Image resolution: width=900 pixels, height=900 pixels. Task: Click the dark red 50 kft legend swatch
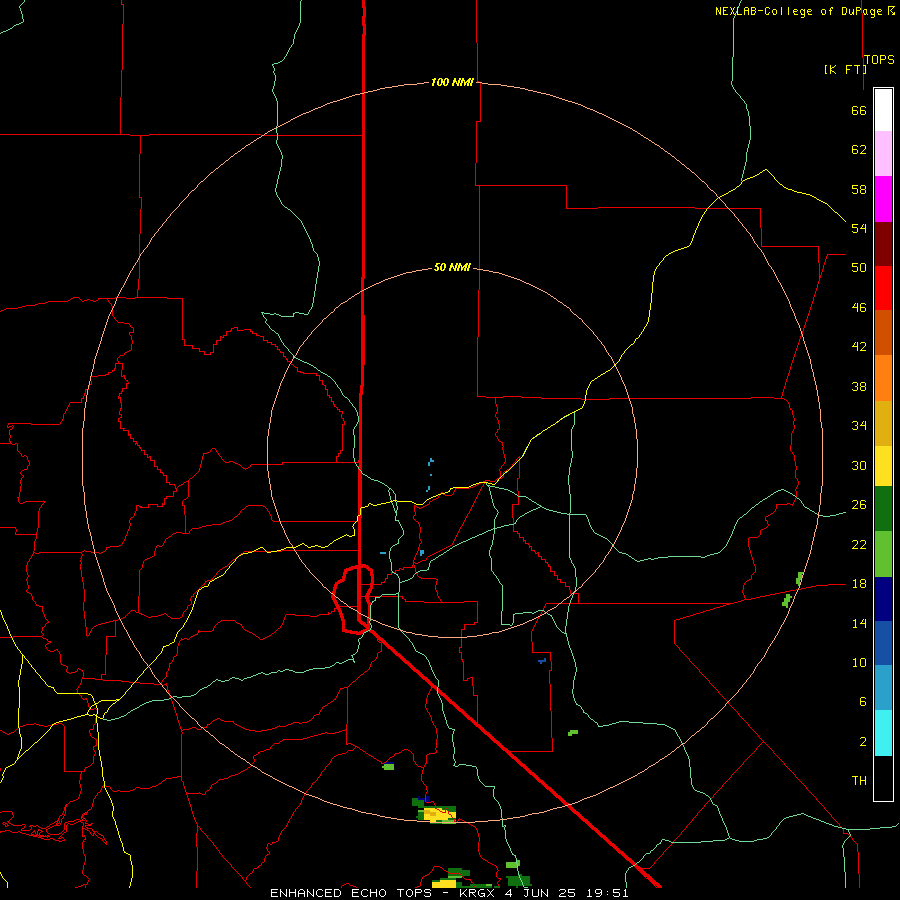(883, 244)
